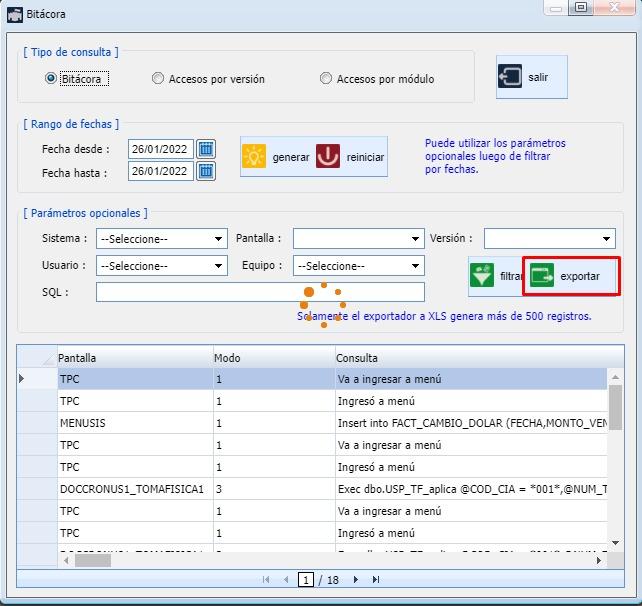
Task: Click the generar lightbulb icon
Action: click(x=254, y=156)
